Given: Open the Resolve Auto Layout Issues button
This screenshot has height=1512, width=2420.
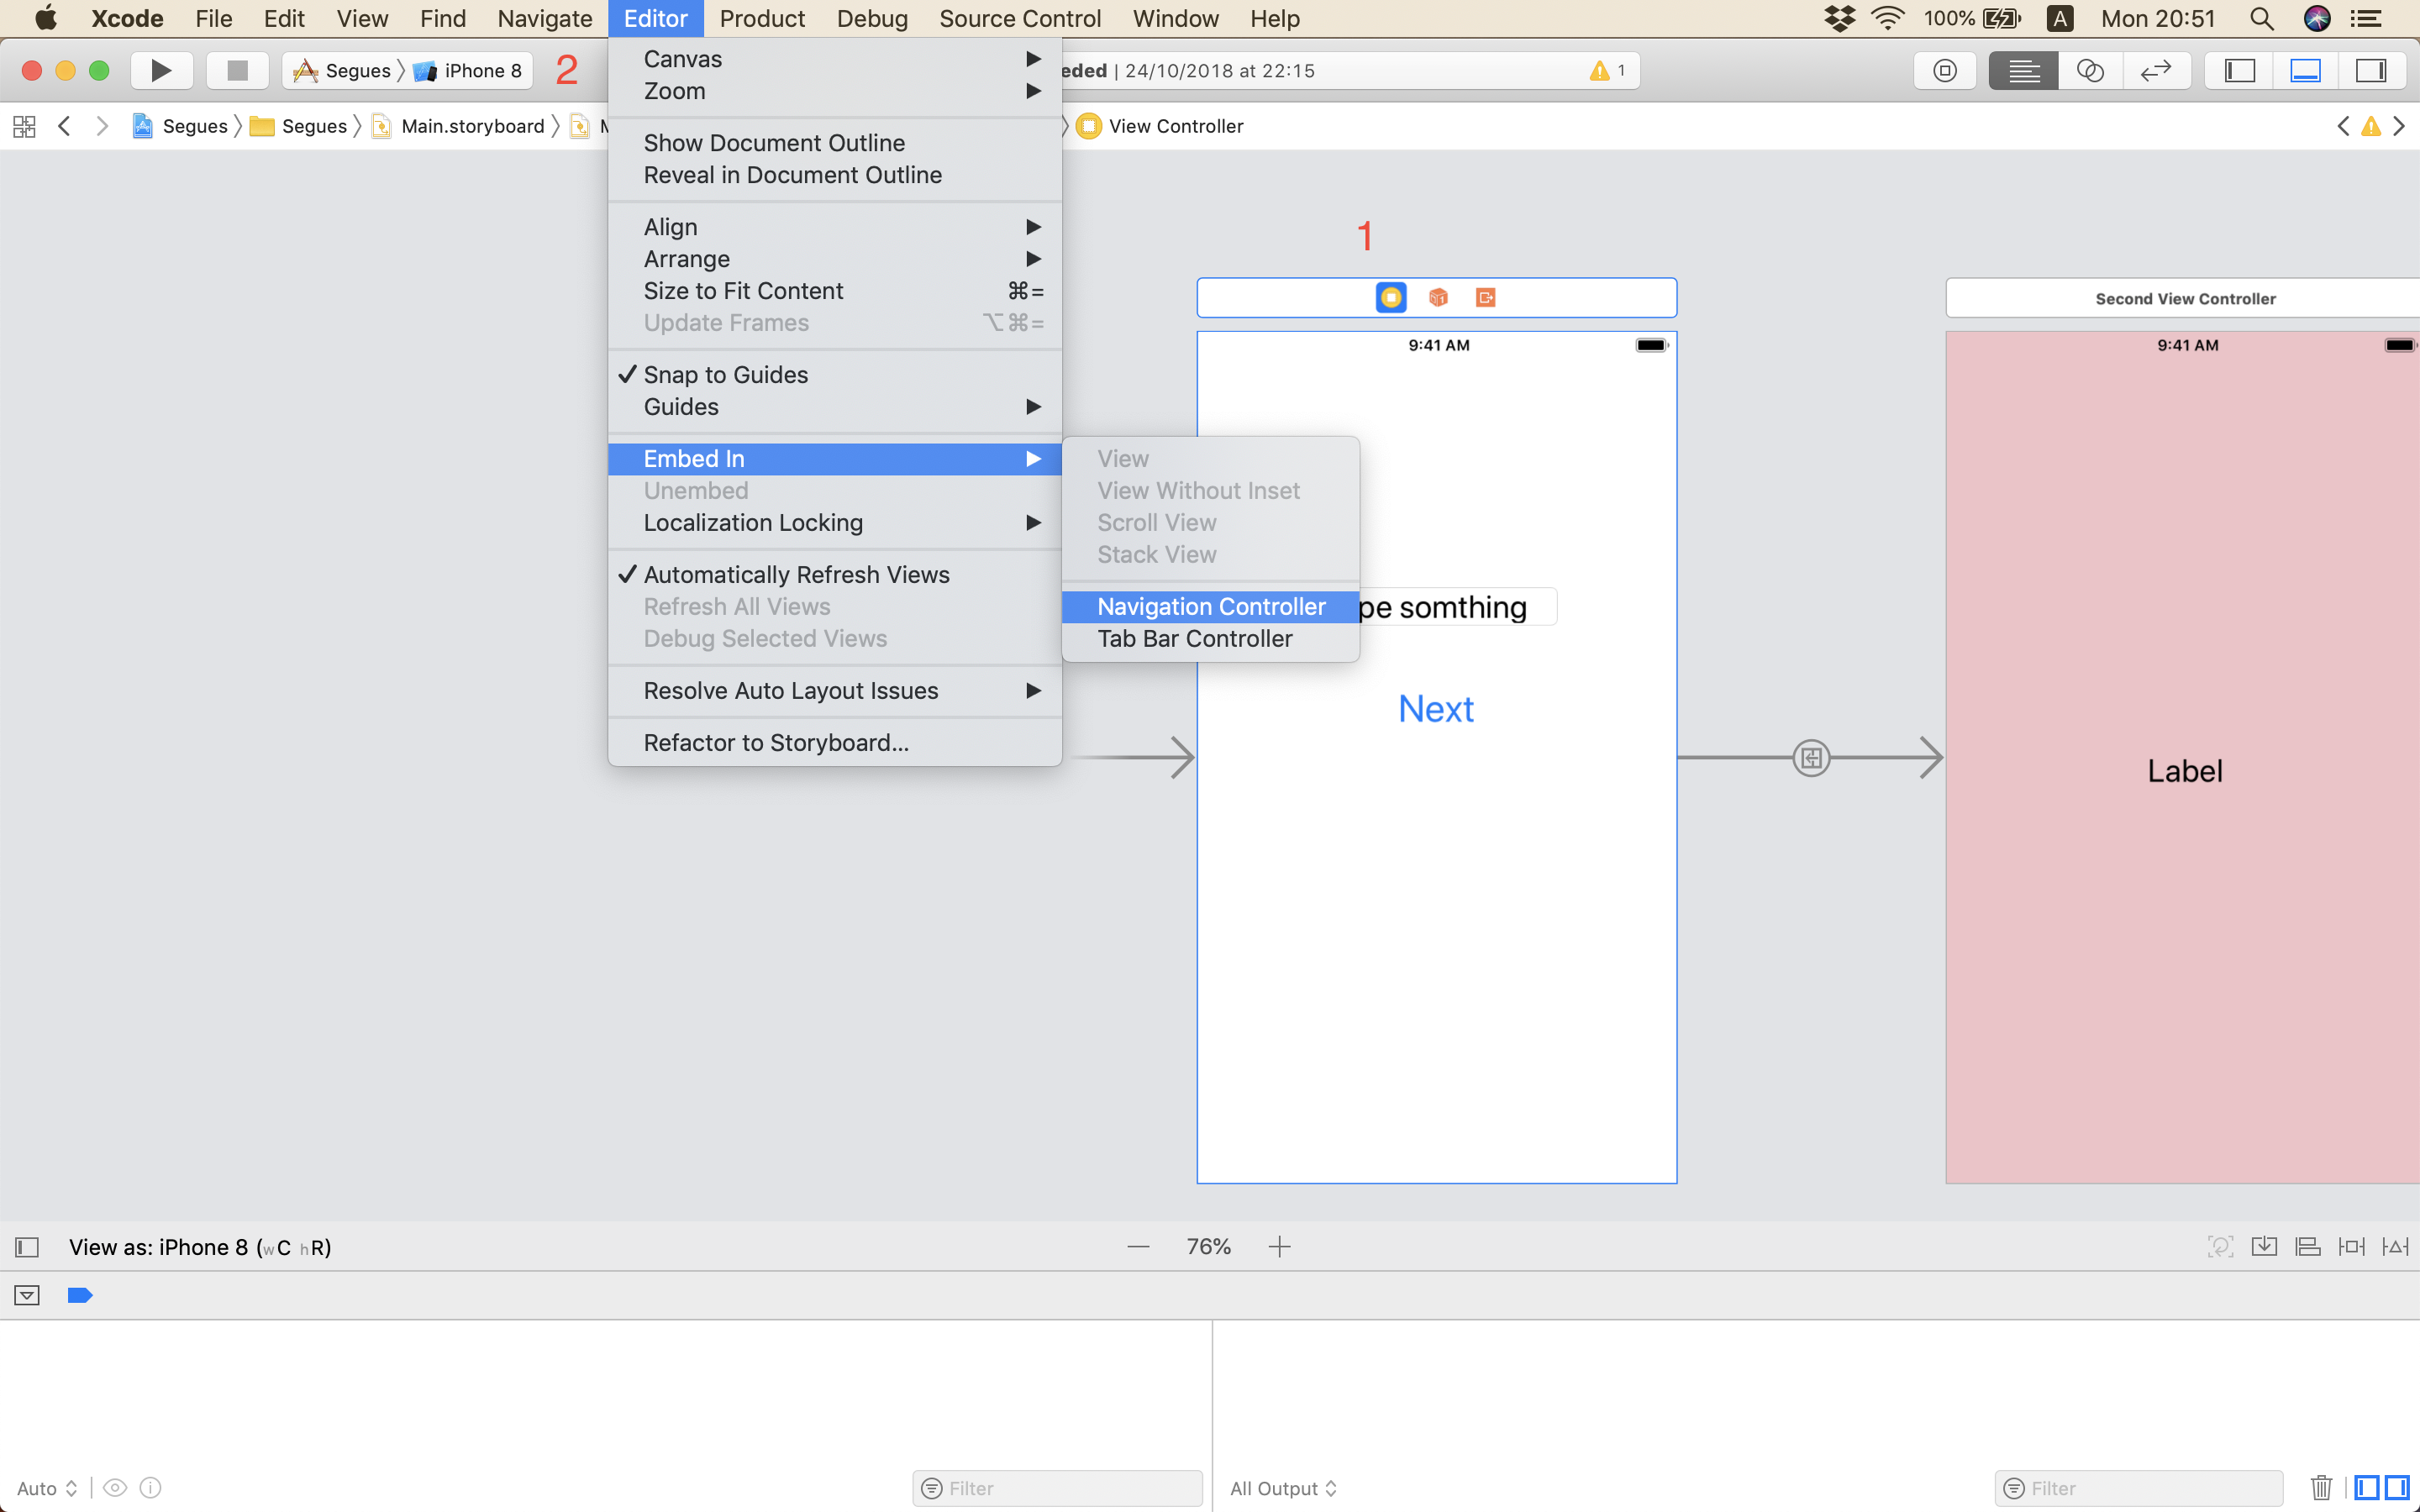Looking at the screenshot, I should pos(2395,1246).
